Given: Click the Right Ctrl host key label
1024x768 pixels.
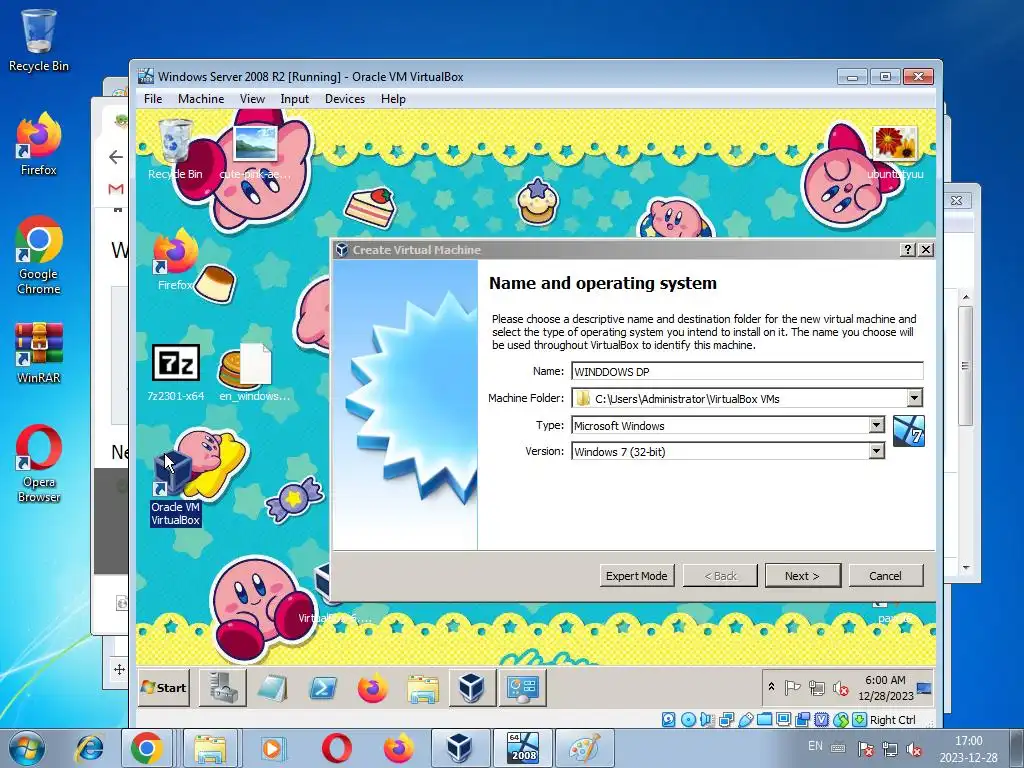Looking at the screenshot, I should click(892, 720).
